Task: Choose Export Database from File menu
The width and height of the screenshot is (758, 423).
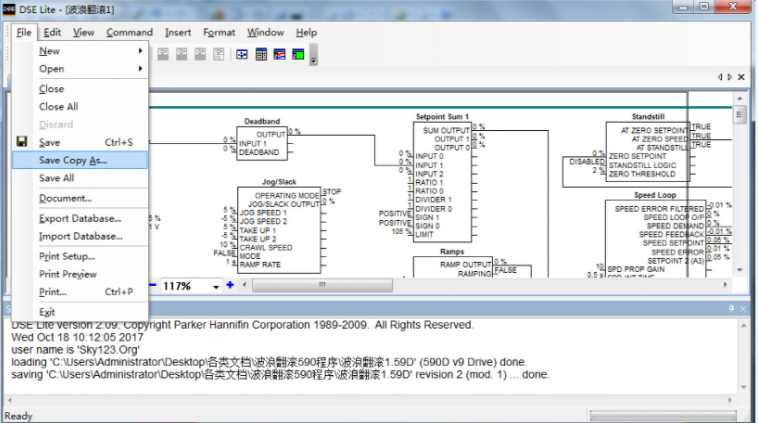Action: (80, 218)
